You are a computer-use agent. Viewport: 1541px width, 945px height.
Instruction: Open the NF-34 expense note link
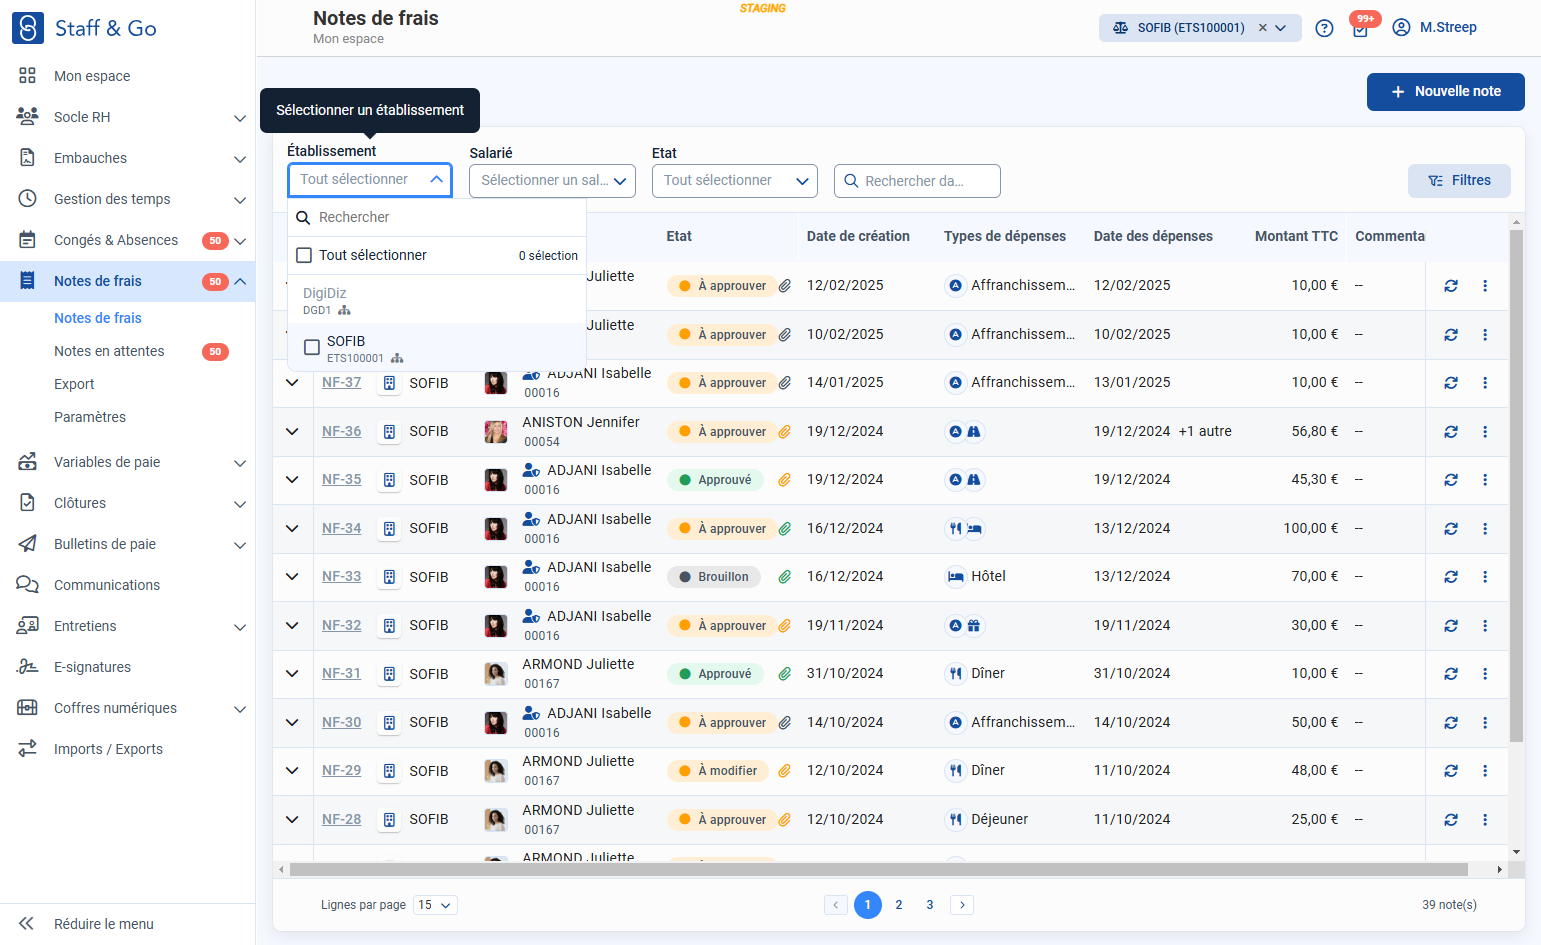click(342, 529)
